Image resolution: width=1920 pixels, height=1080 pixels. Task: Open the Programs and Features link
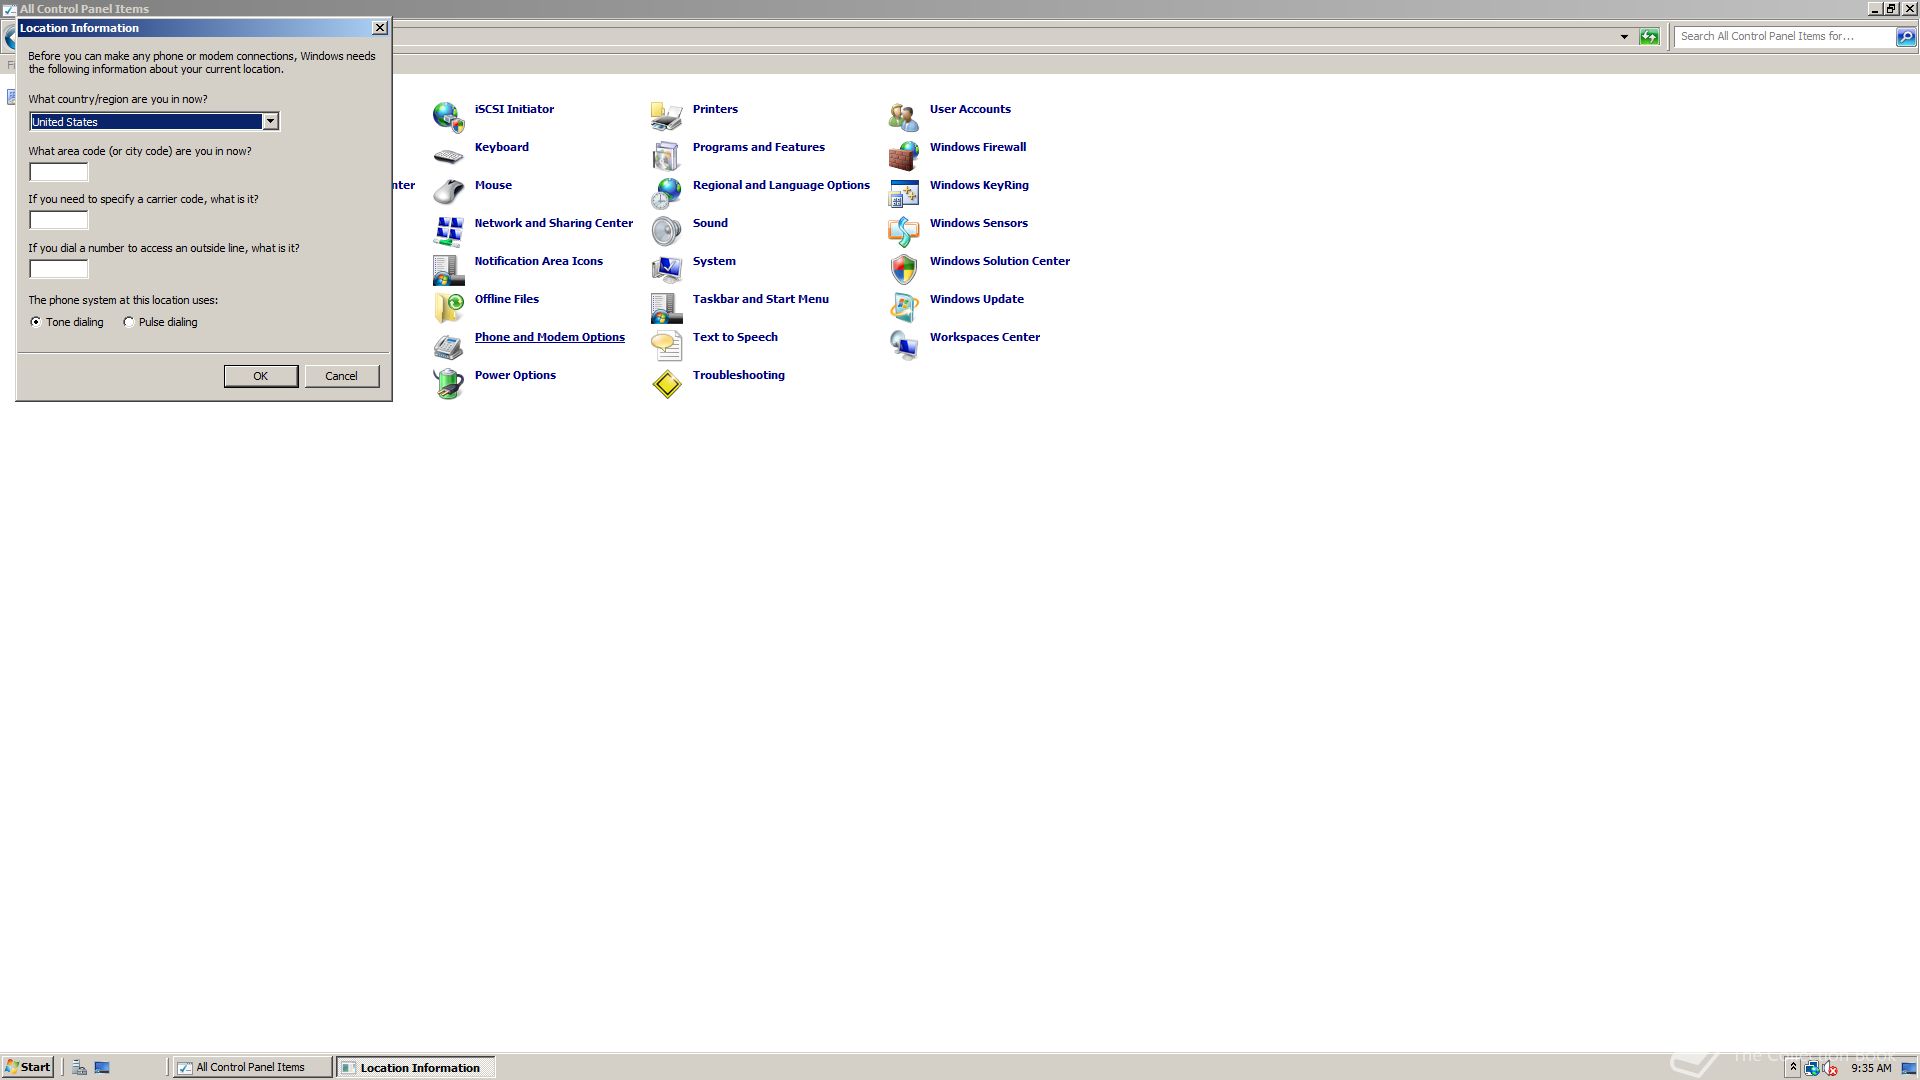click(x=758, y=147)
